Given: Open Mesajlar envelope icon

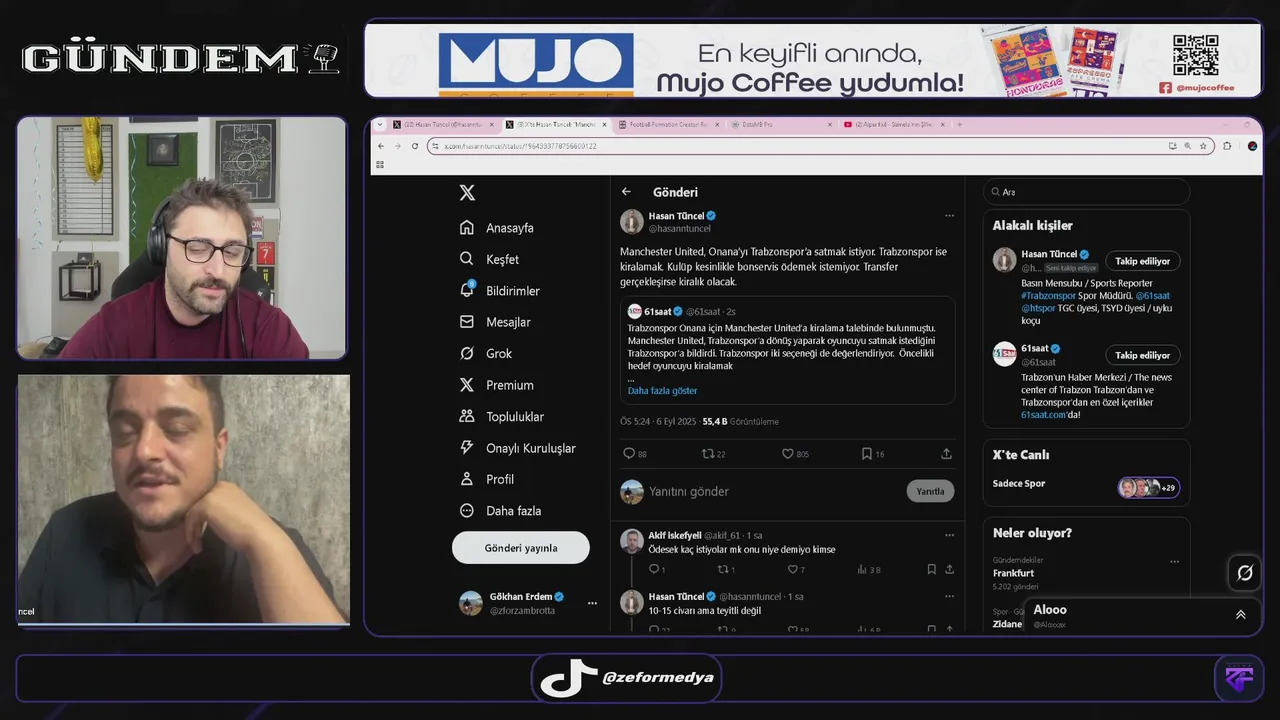Looking at the screenshot, I should tap(467, 322).
